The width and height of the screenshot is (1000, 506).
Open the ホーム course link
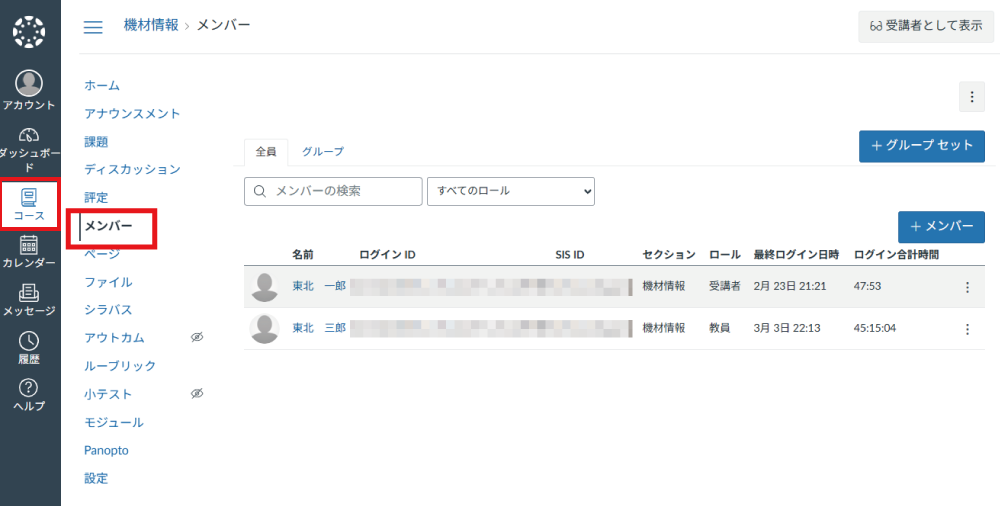tap(102, 86)
